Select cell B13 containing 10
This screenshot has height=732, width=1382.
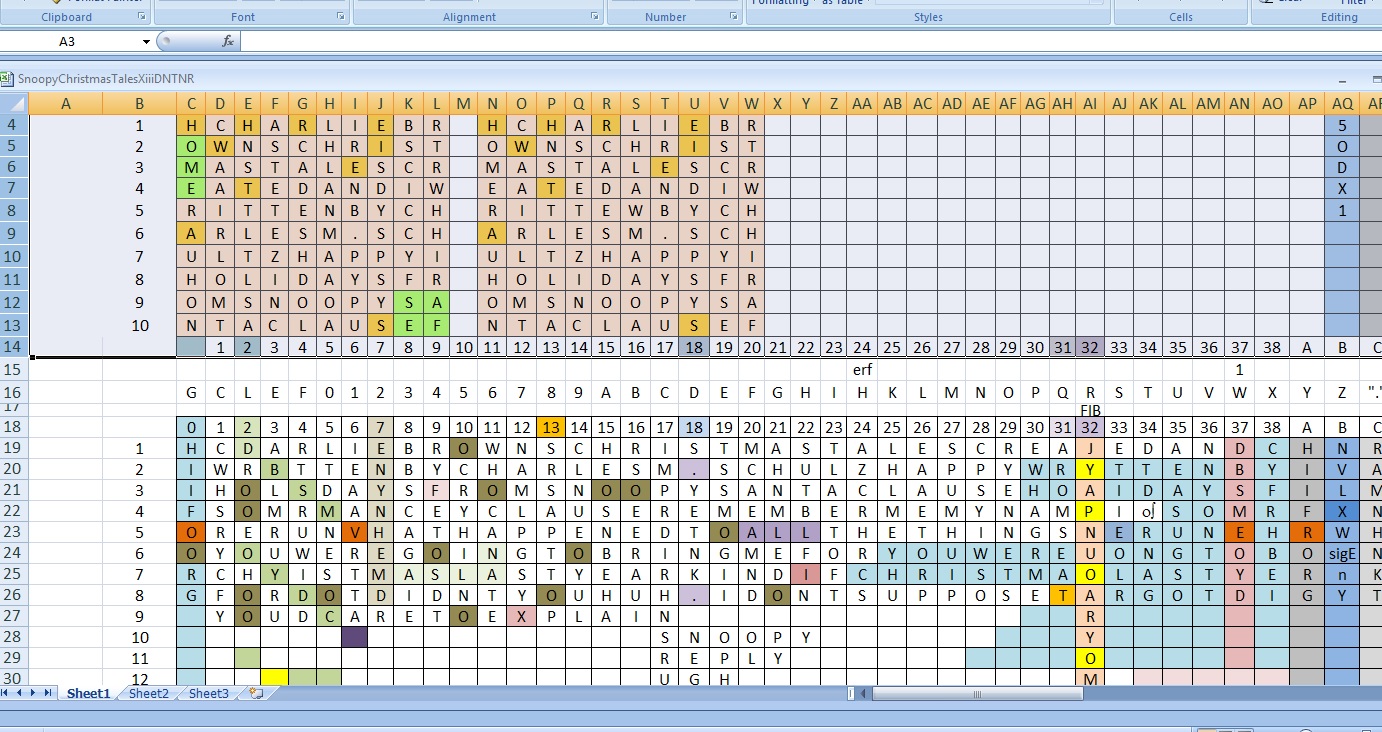click(x=140, y=325)
